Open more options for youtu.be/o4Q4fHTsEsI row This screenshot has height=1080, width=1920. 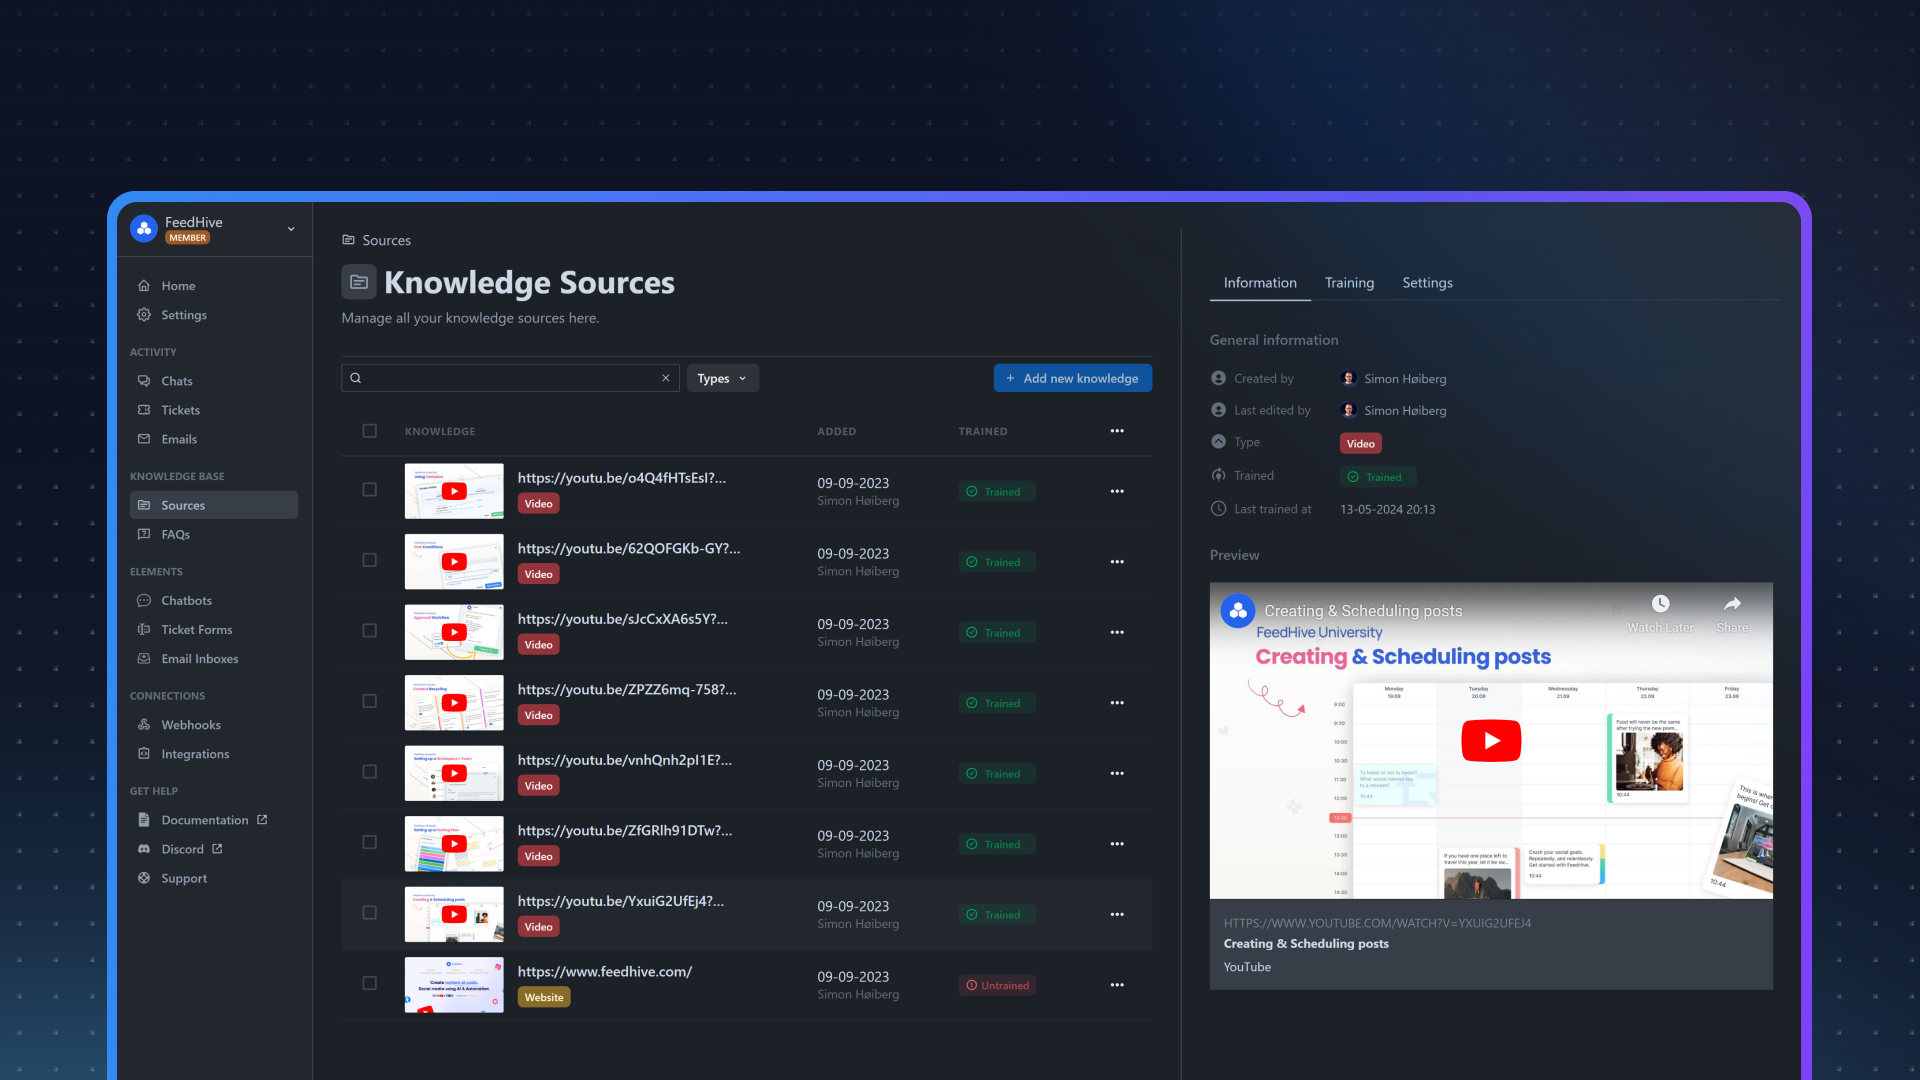tap(1117, 491)
